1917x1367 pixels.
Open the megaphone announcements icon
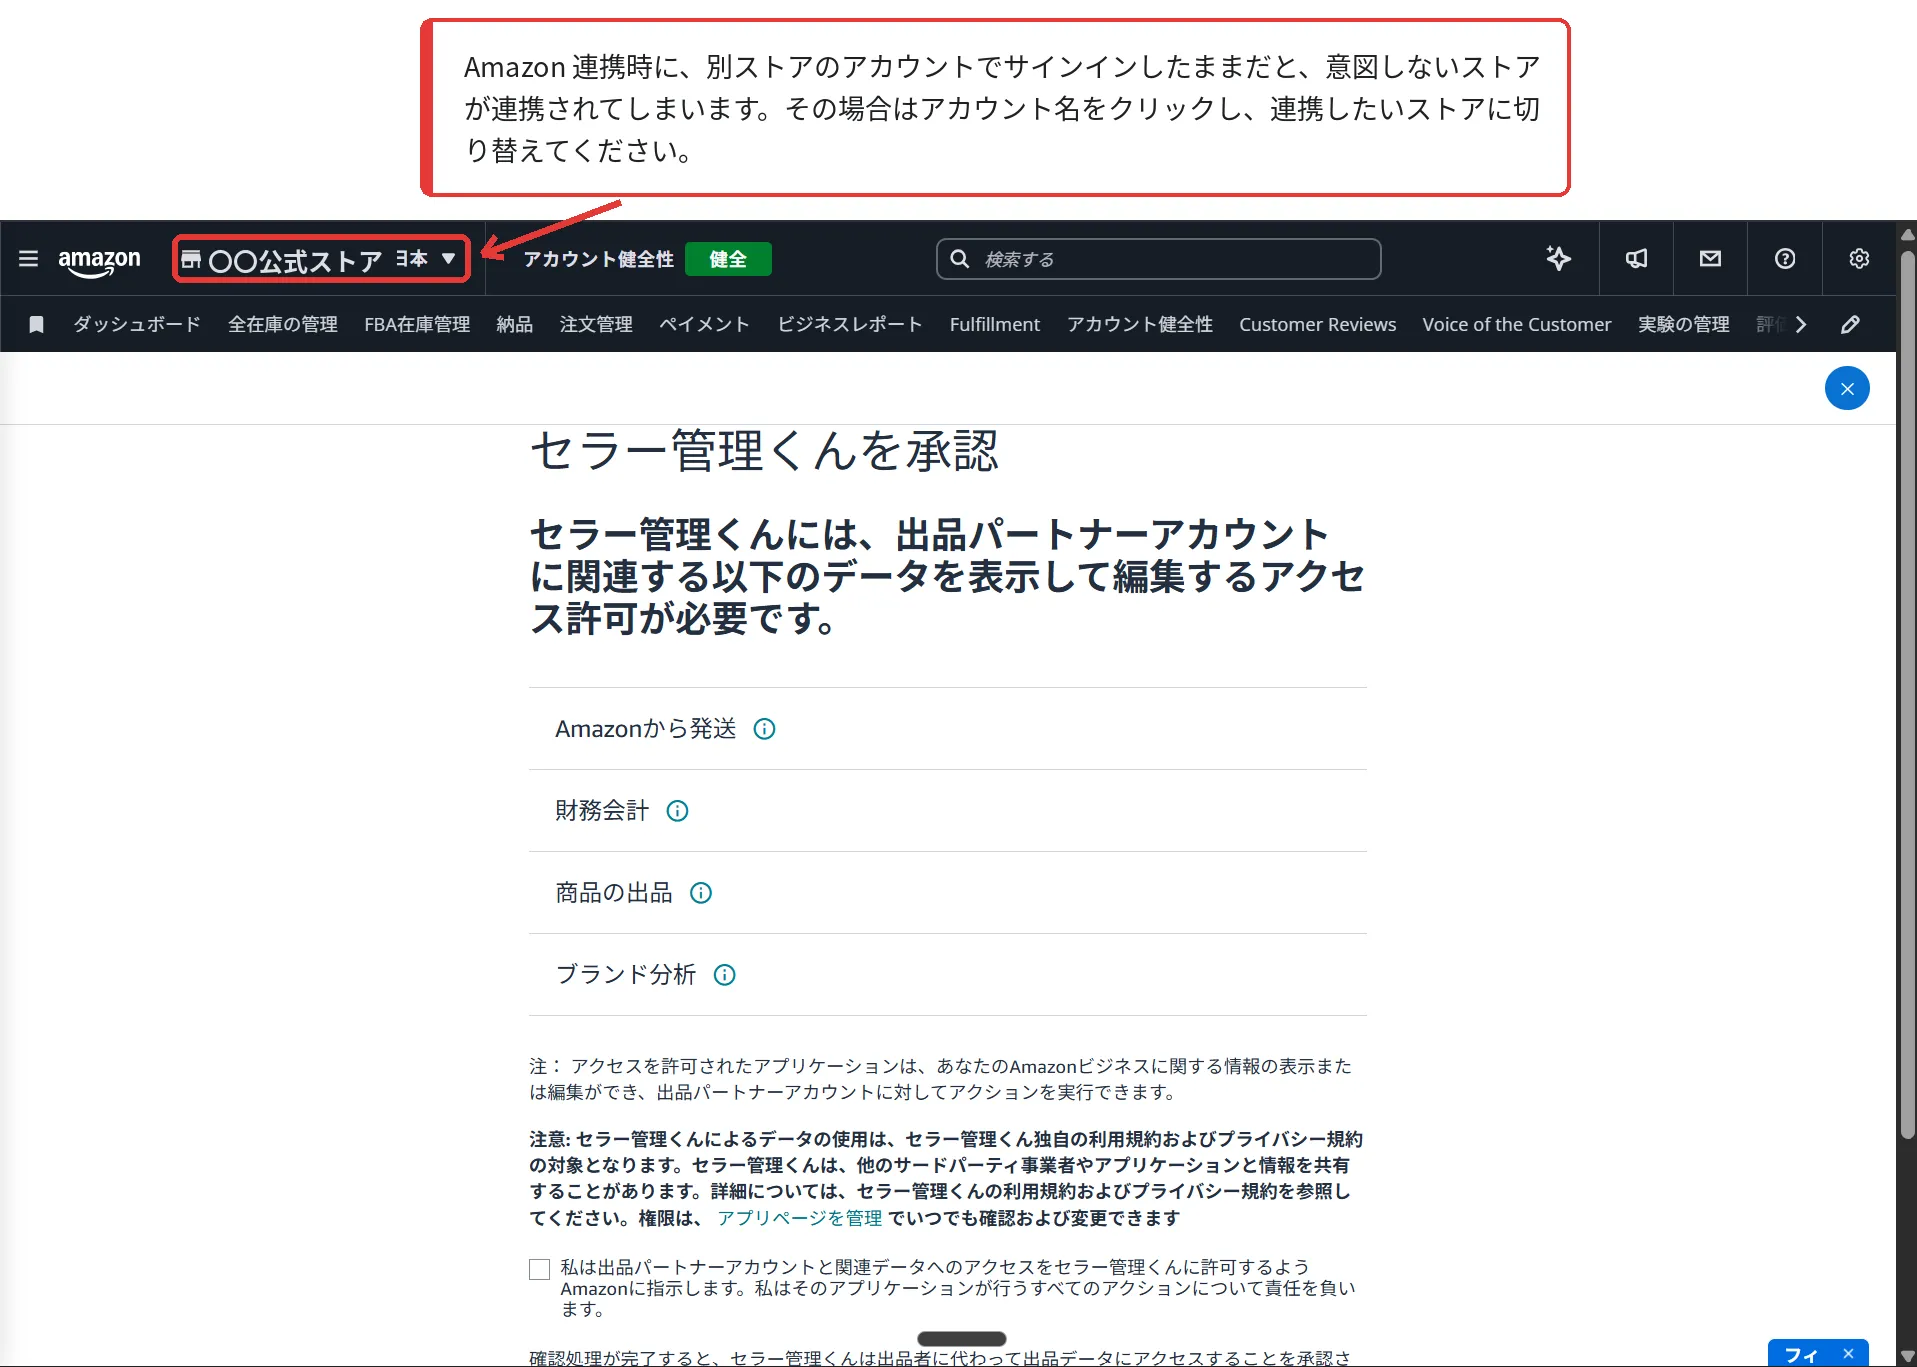[x=1636, y=259]
